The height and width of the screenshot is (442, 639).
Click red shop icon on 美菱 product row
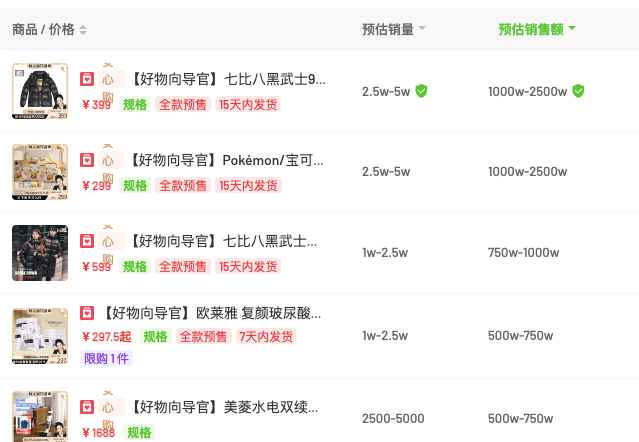[88, 407]
